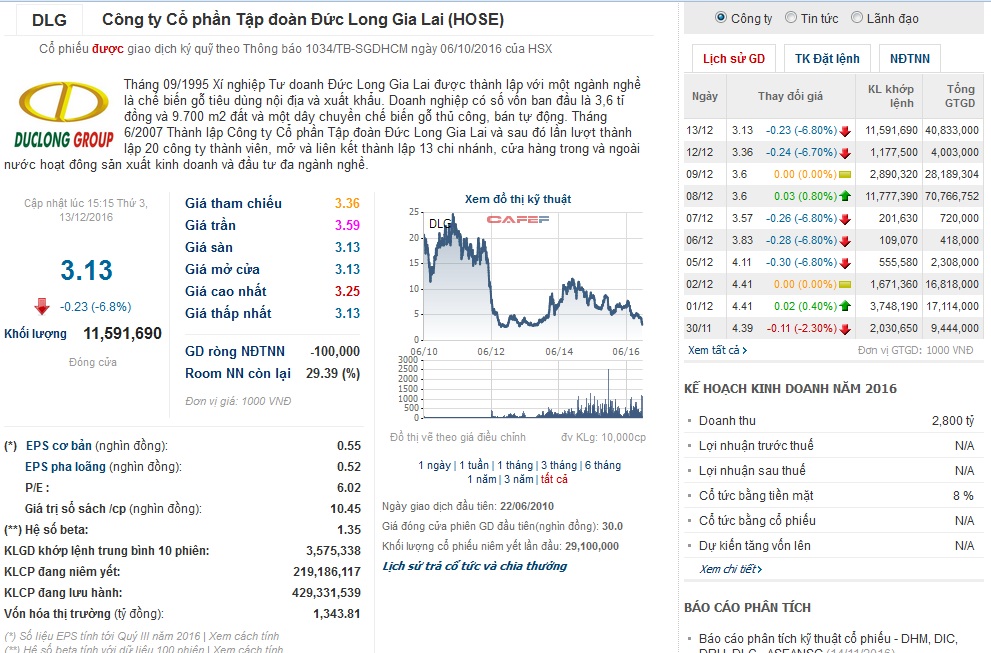Click the P/E value 6.02
This screenshot has height=653, width=991.
(x=349, y=488)
